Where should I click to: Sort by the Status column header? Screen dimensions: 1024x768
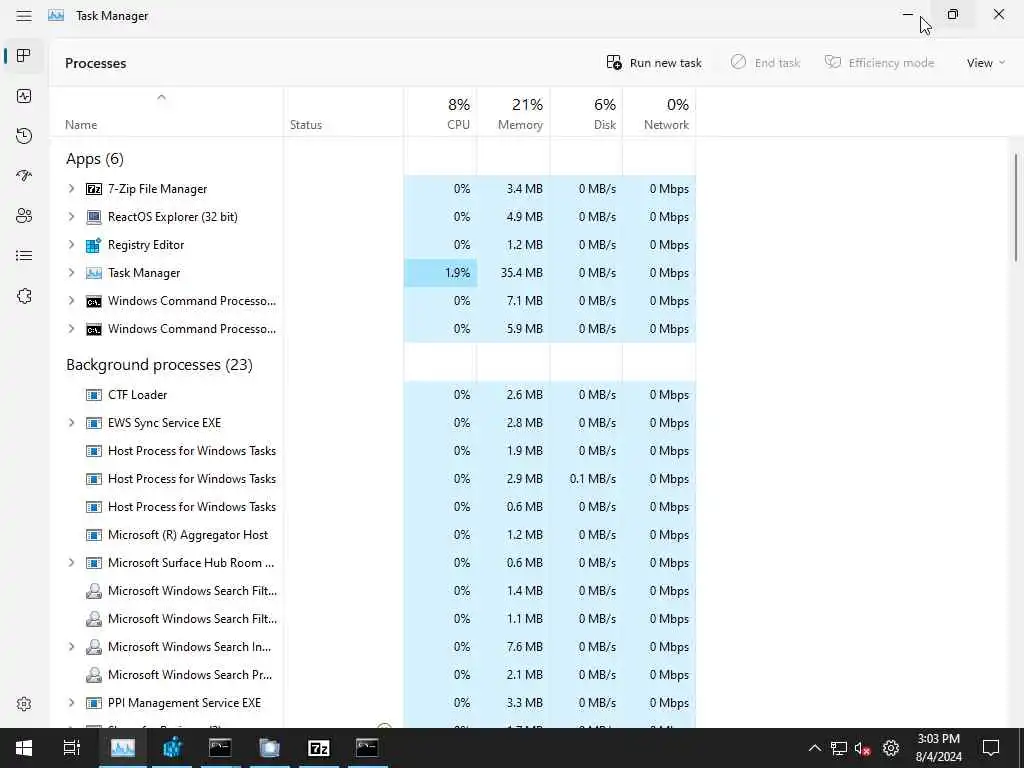pyautogui.click(x=344, y=112)
